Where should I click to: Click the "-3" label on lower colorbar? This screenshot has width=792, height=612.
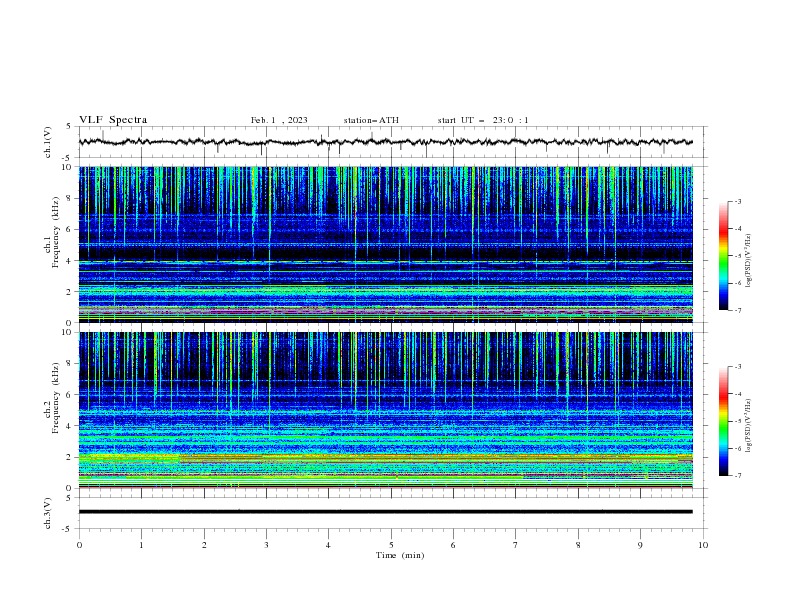coord(737,367)
